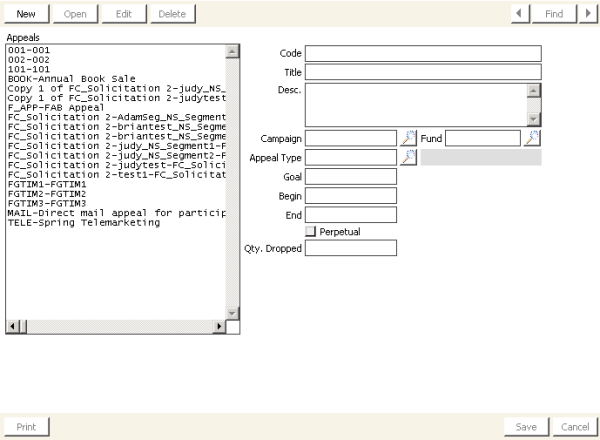600x440 pixels.
Task: Click into the Code input field
Action: 422,53
